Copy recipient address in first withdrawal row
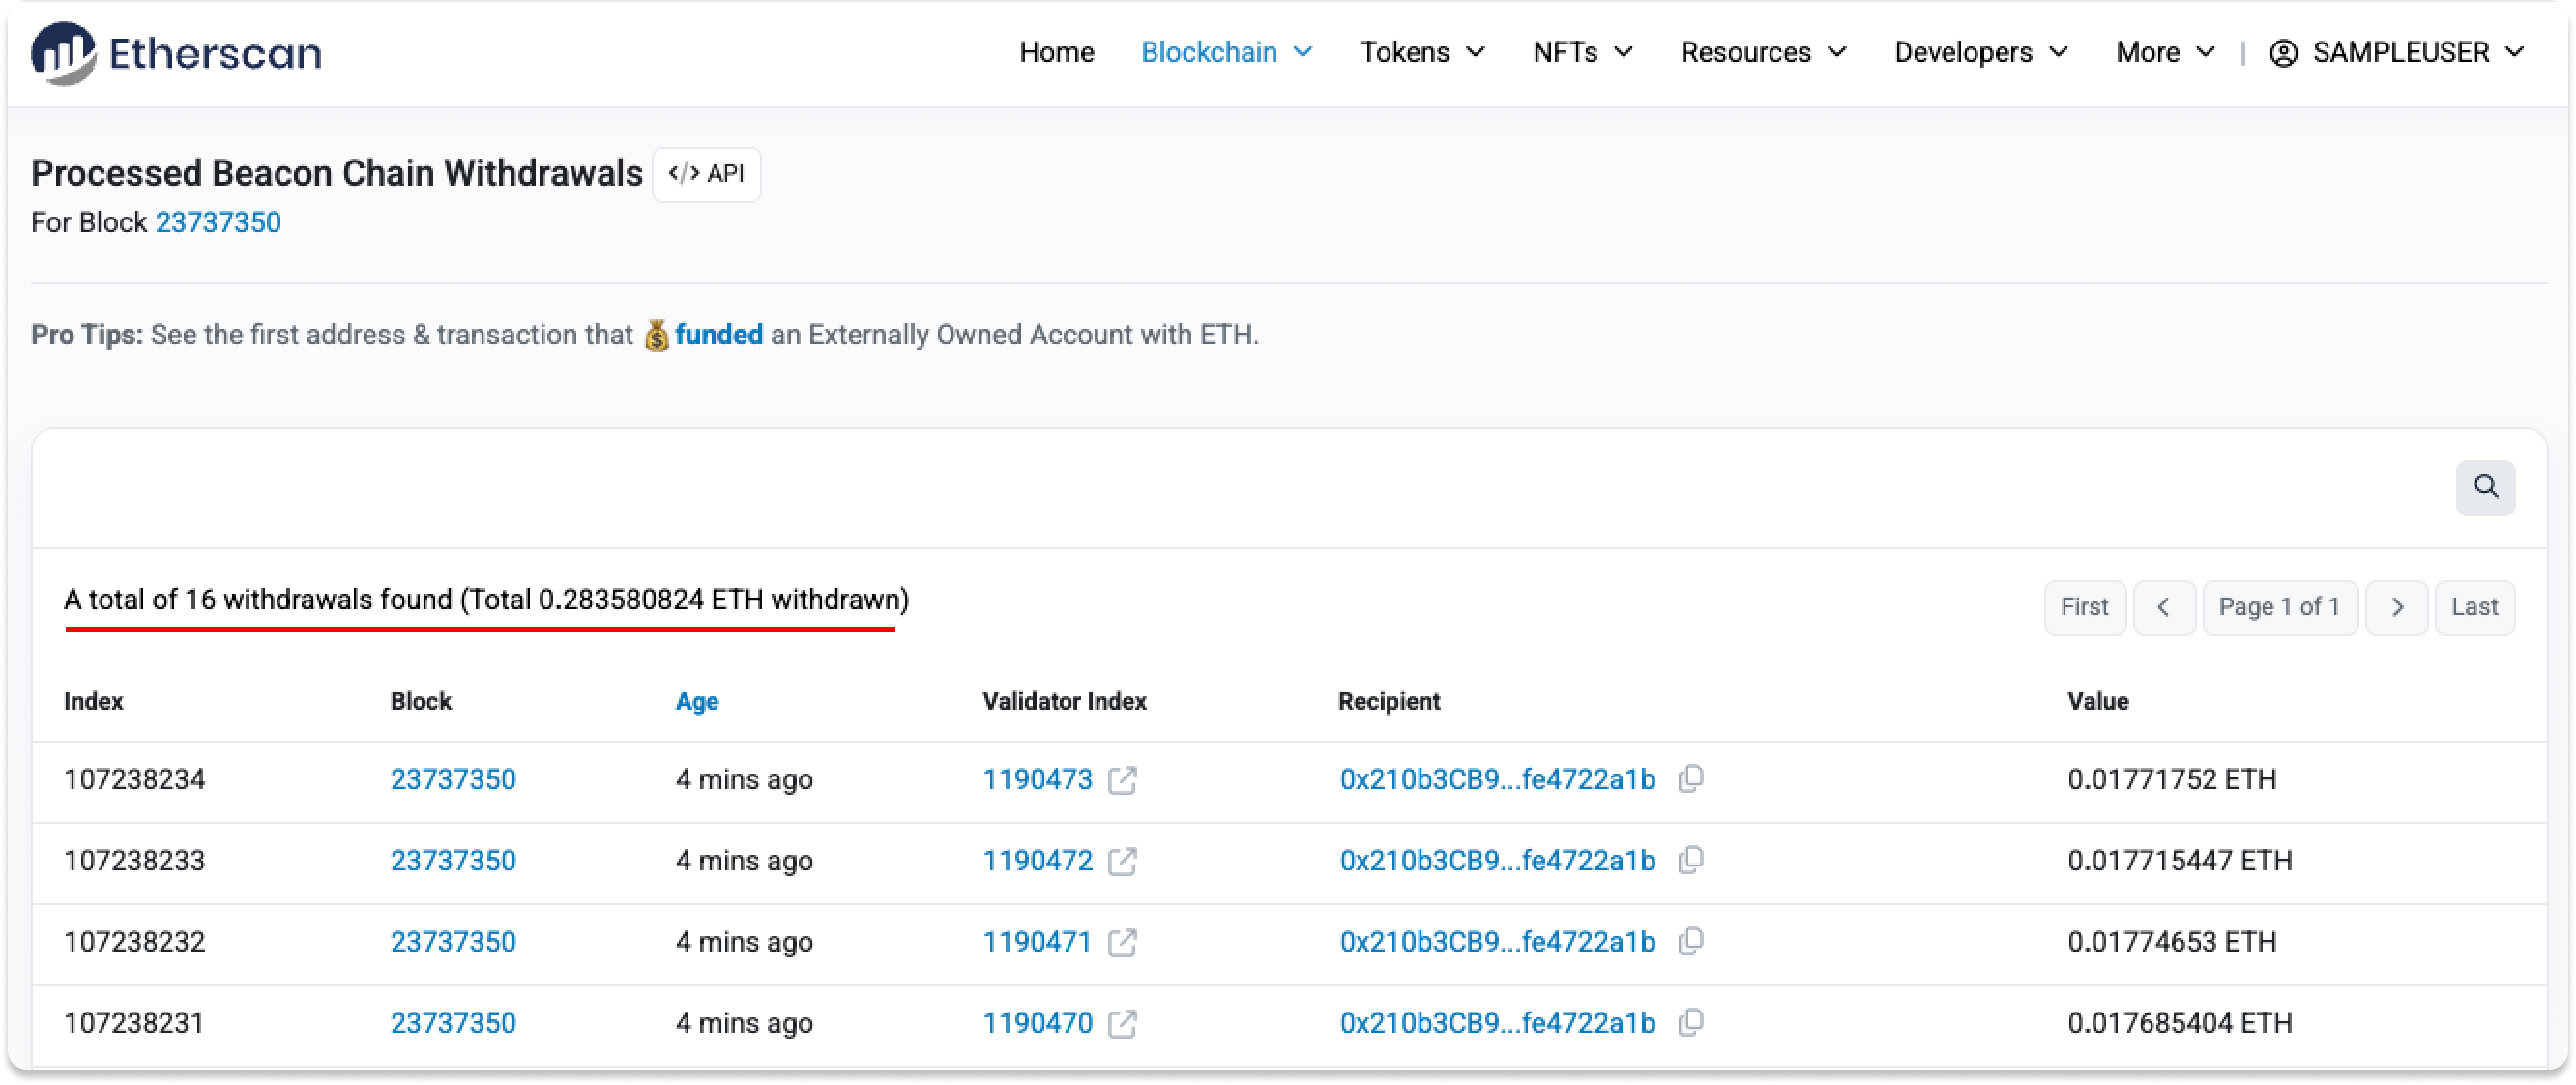Image resolution: width=2576 pixels, height=1085 pixels. 1690,779
